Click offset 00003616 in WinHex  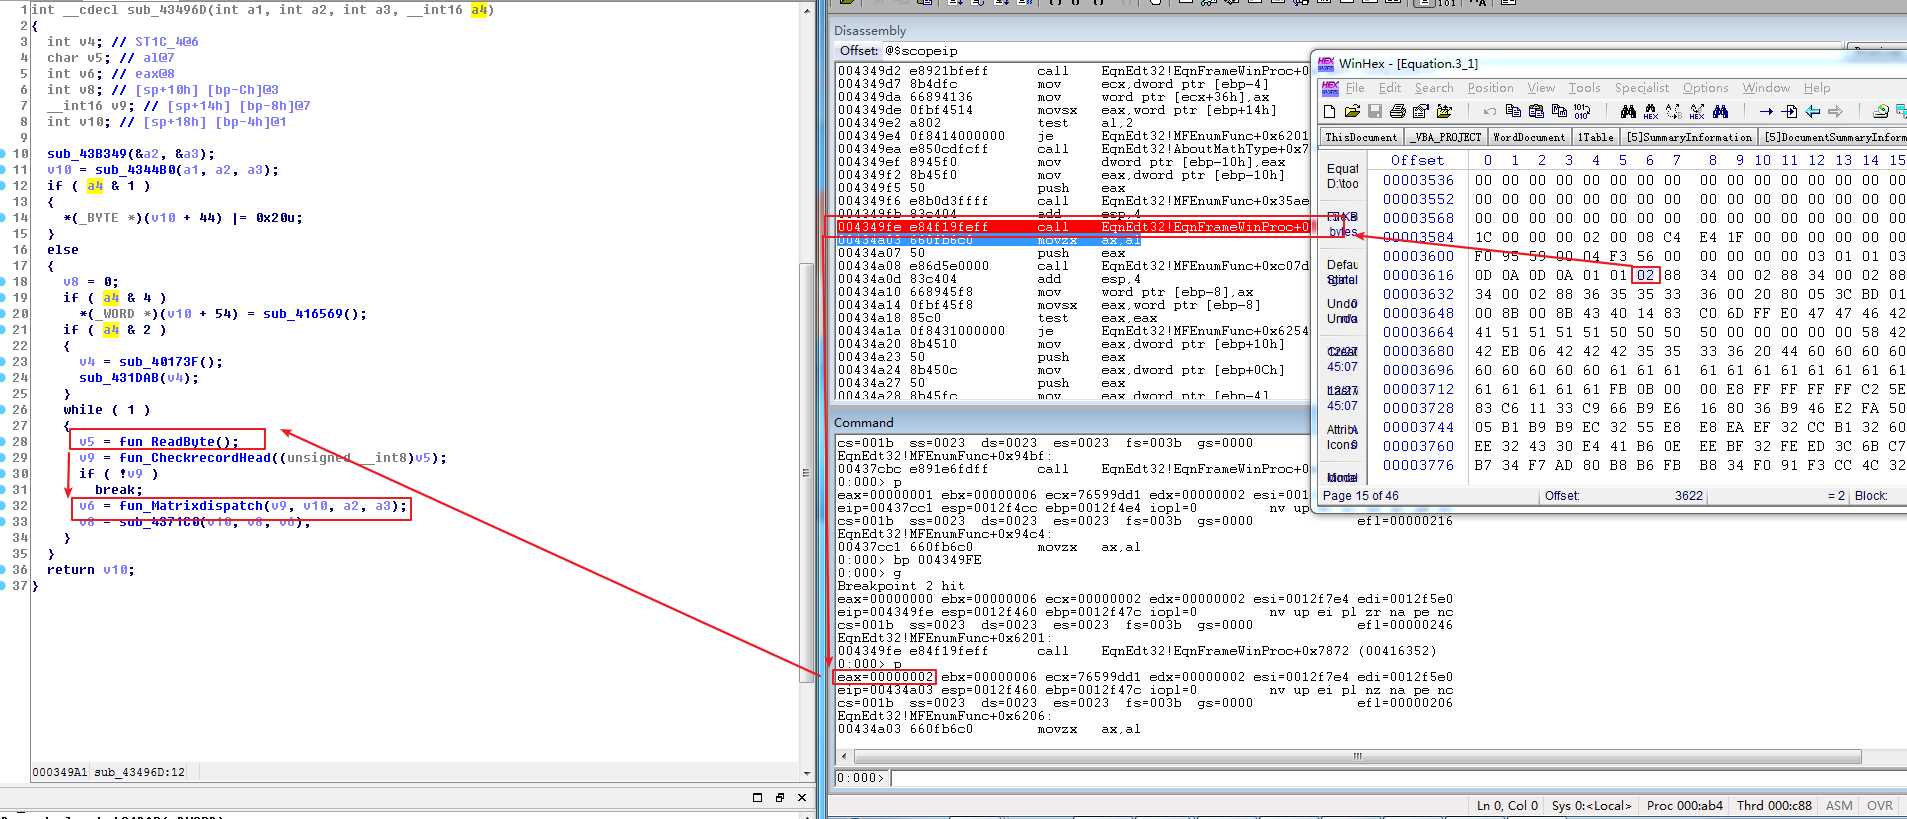click(1418, 275)
